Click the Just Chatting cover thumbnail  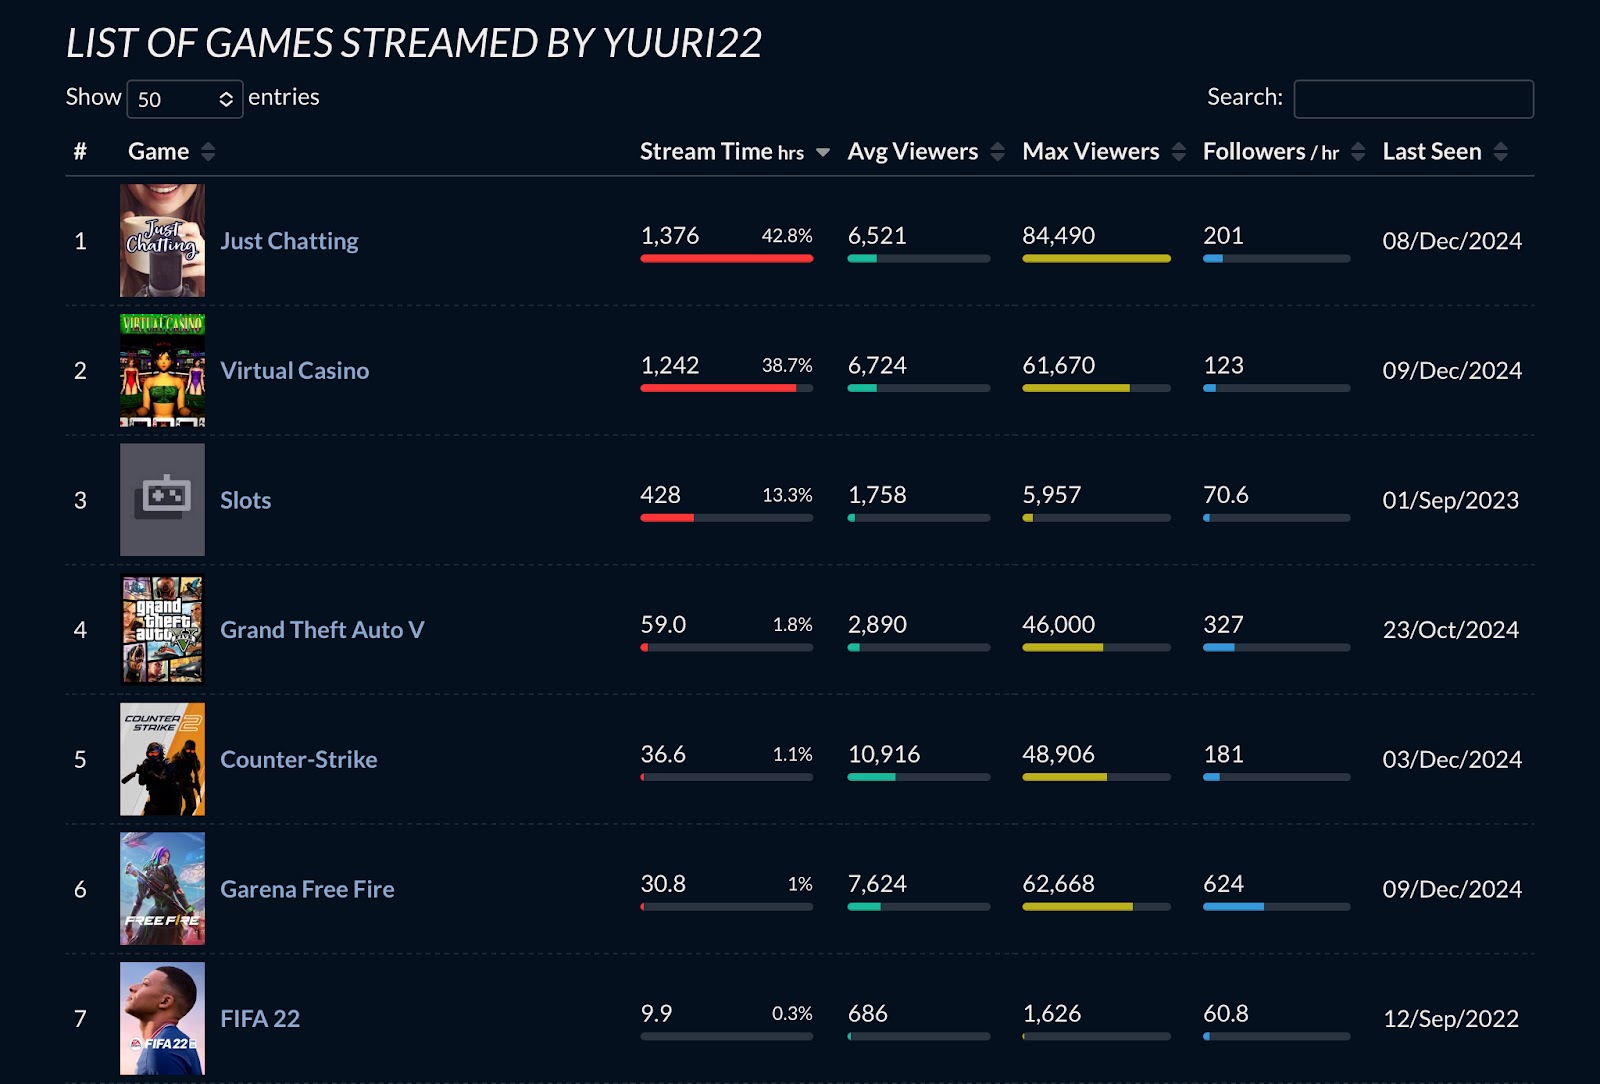pos(162,240)
